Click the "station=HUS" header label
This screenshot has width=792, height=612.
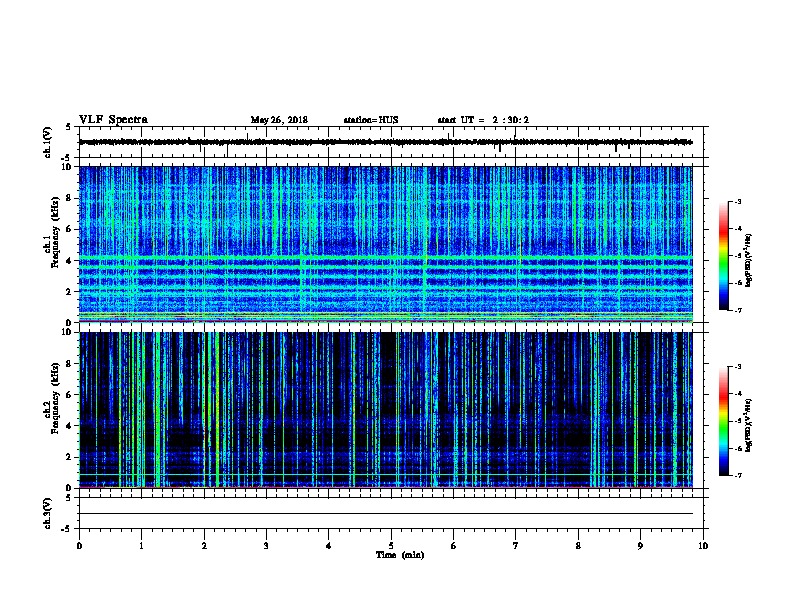(x=371, y=120)
